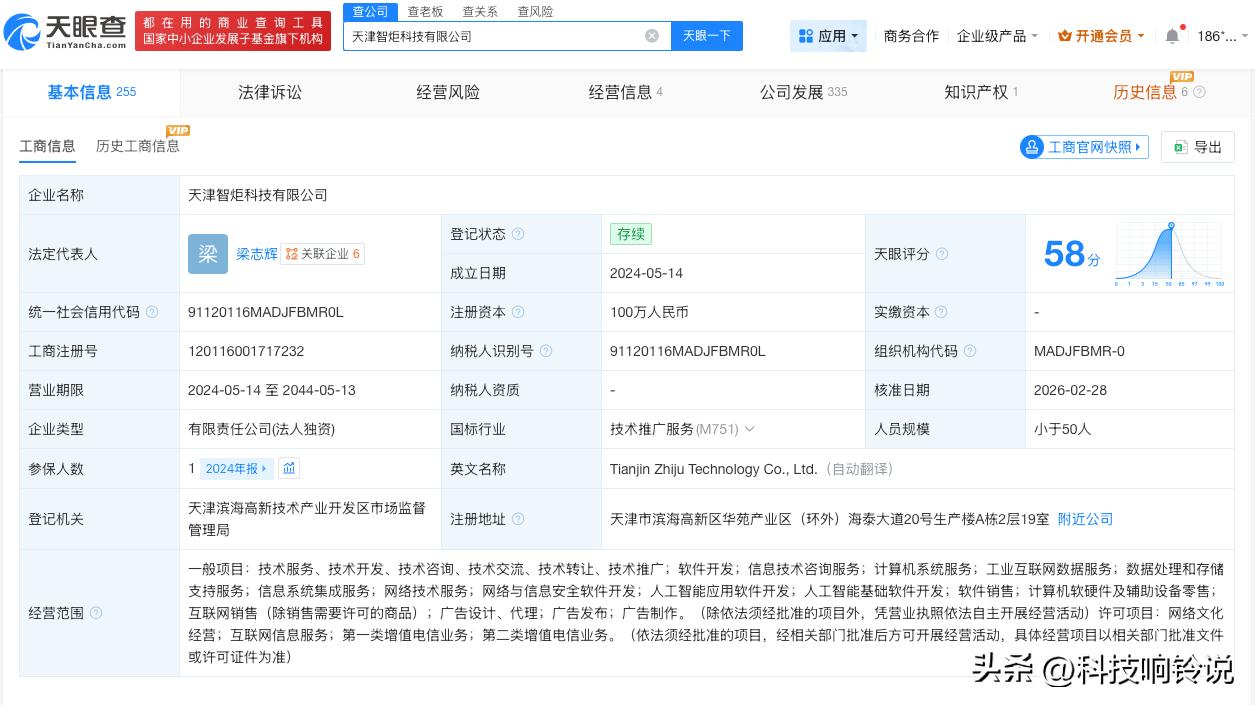The height and width of the screenshot is (705, 1255).
Task: Click the 天眼一下 search button
Action: 707,35
